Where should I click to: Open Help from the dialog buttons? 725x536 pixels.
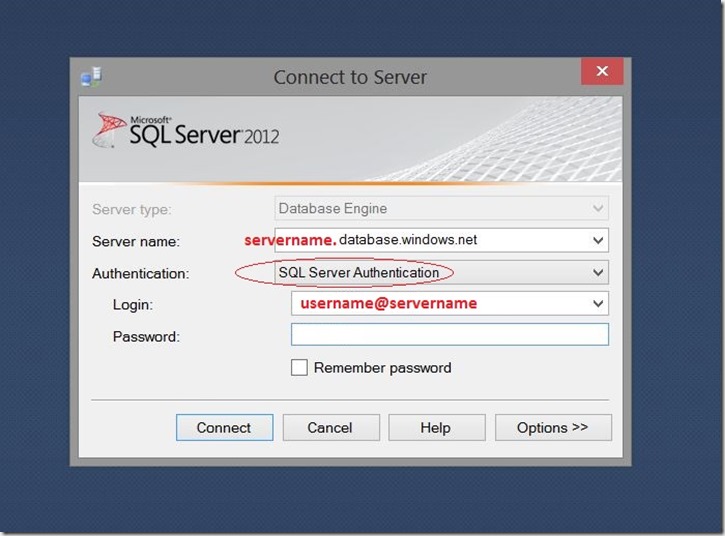tap(435, 428)
